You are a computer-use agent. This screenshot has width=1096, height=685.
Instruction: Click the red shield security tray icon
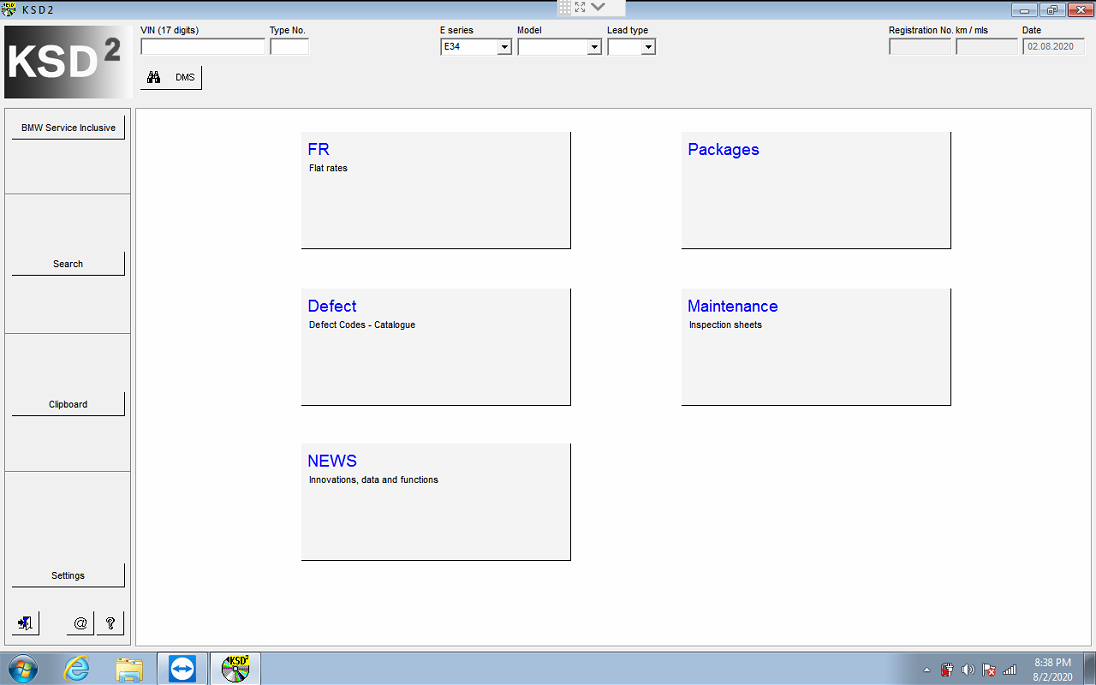point(947,670)
